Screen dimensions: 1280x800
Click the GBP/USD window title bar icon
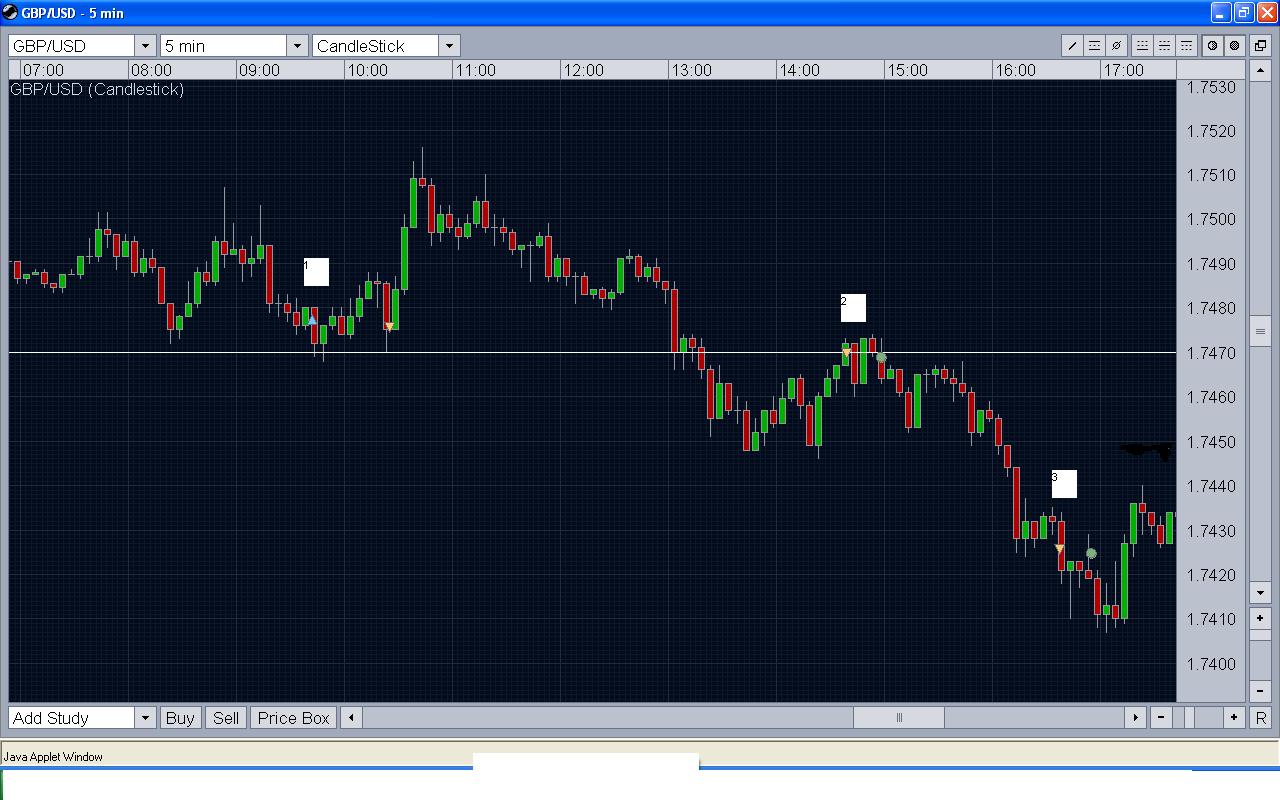point(11,13)
